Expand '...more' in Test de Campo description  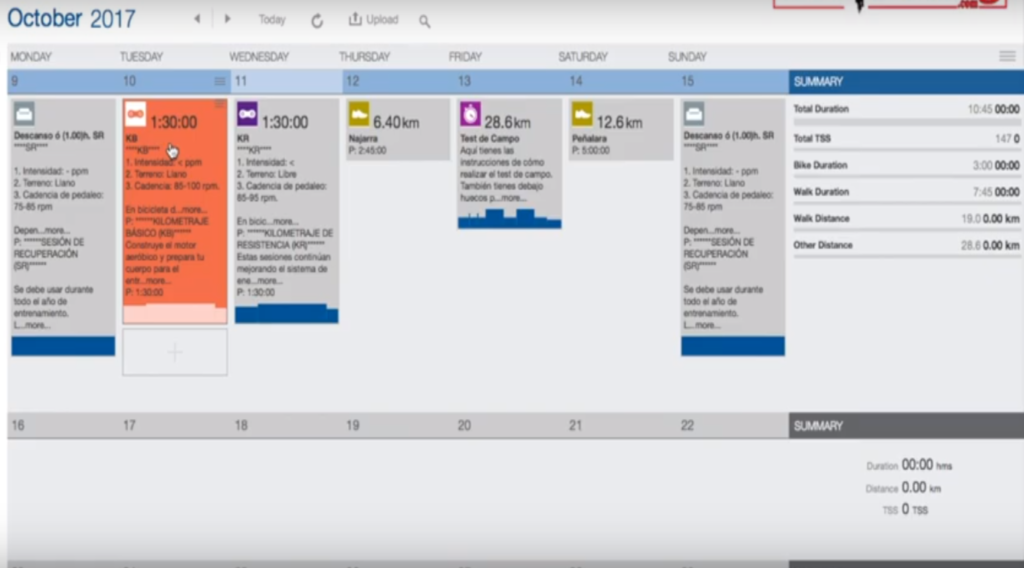coord(513,198)
